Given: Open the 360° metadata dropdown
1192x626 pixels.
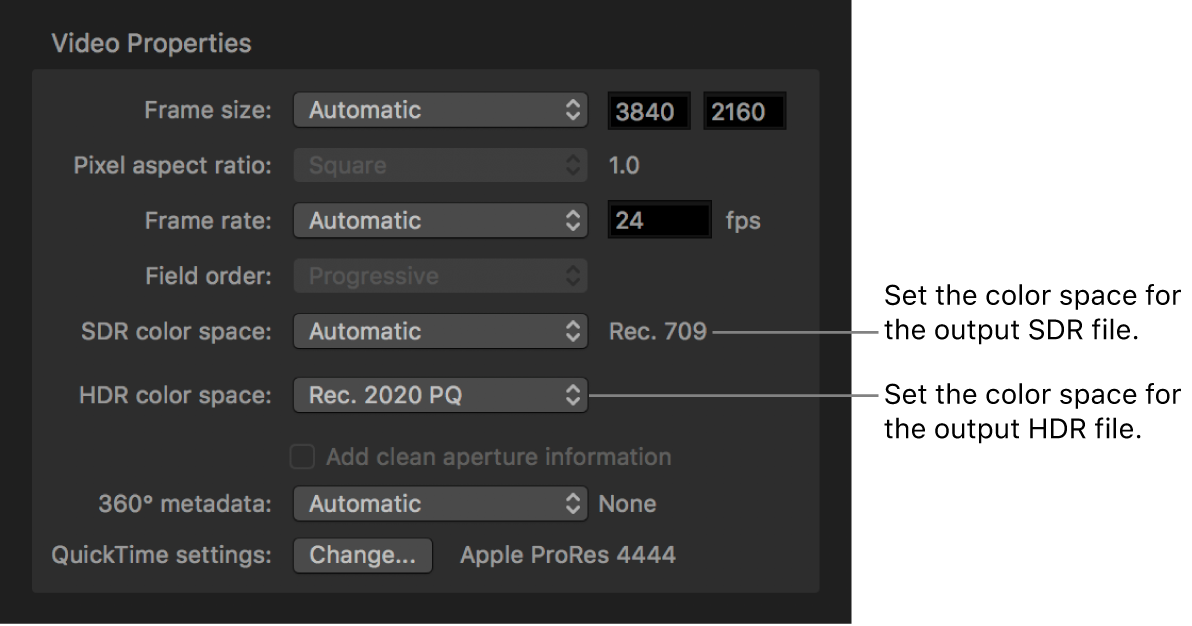Looking at the screenshot, I should (x=430, y=504).
